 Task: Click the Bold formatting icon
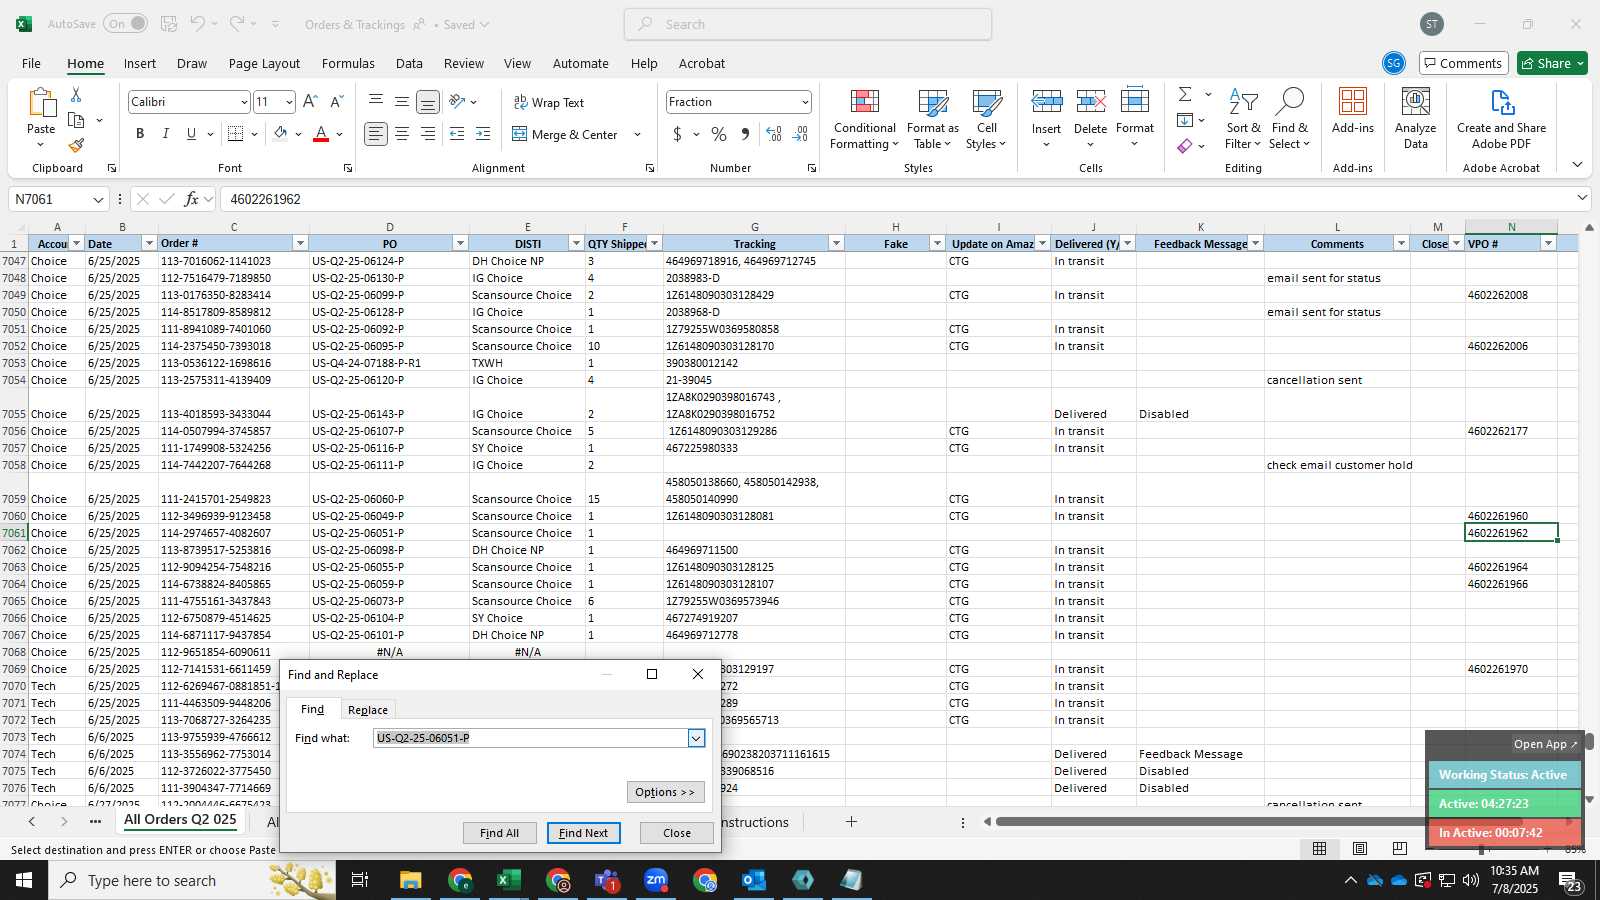pyautogui.click(x=140, y=134)
